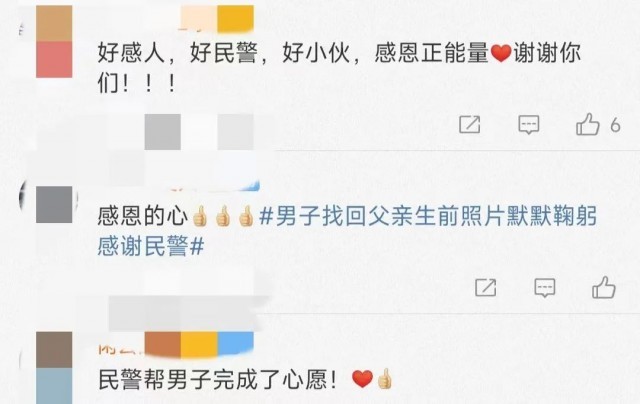Select the comment text 民警帮男子完成了心愿
The width and height of the screenshot is (640, 404).
point(217,380)
